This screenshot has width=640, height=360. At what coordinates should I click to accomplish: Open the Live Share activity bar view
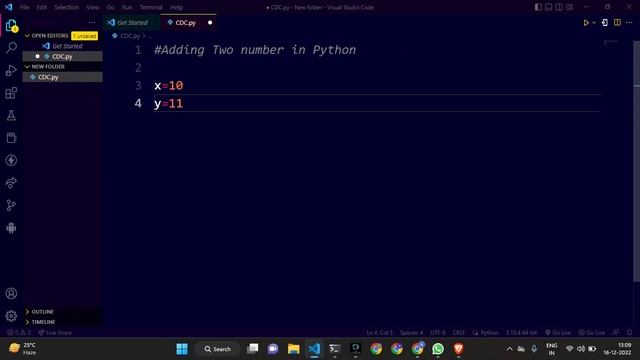[11, 182]
